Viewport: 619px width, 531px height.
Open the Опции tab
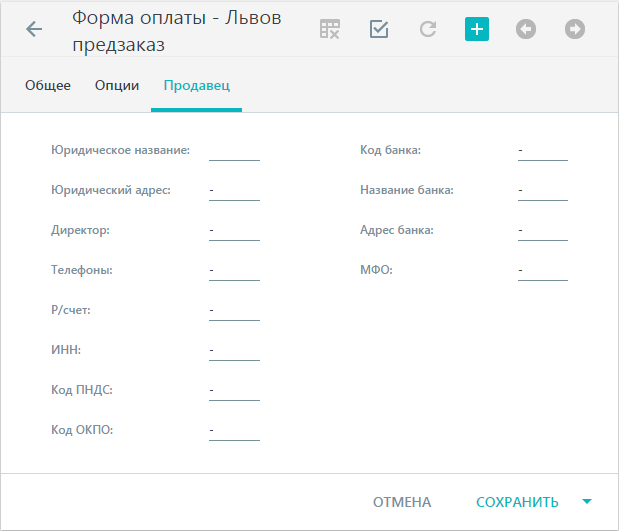[117, 85]
